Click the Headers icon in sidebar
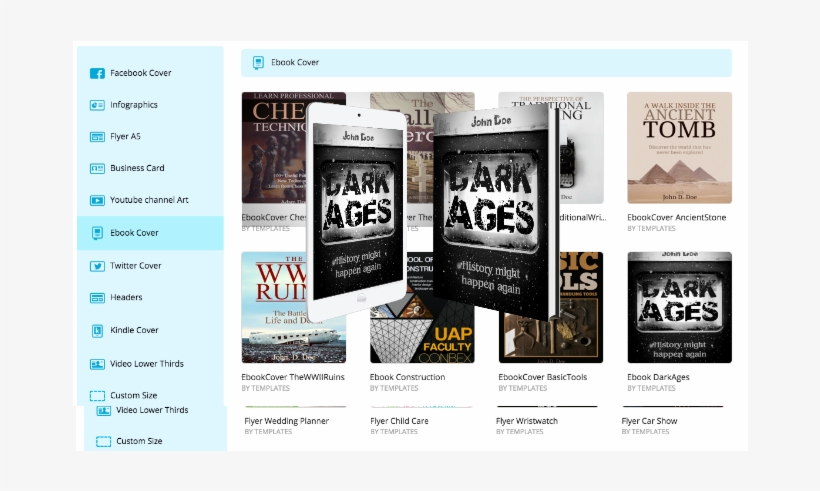Image resolution: width=820 pixels, height=491 pixels. 97,298
